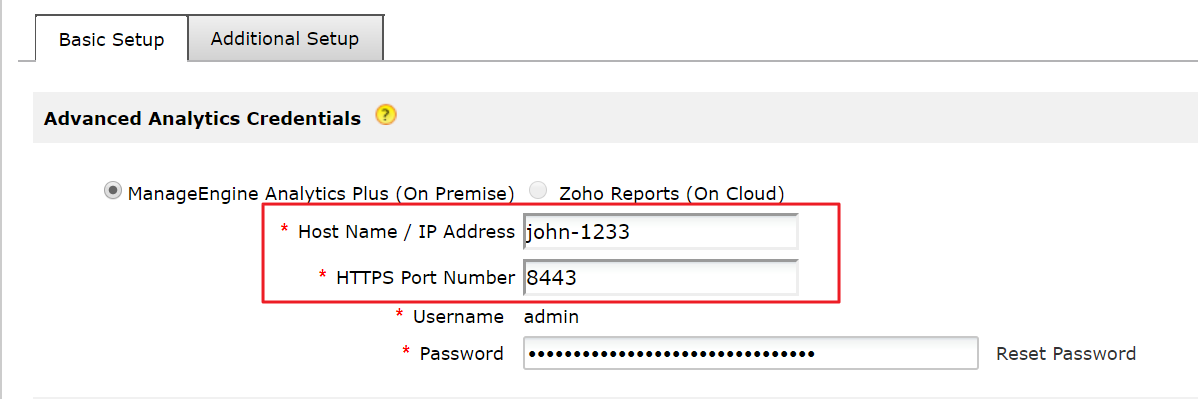Click the ManageEngine Analytics Plus (On Premise) text
1198x399 pixels.
pyautogui.click(x=321, y=193)
